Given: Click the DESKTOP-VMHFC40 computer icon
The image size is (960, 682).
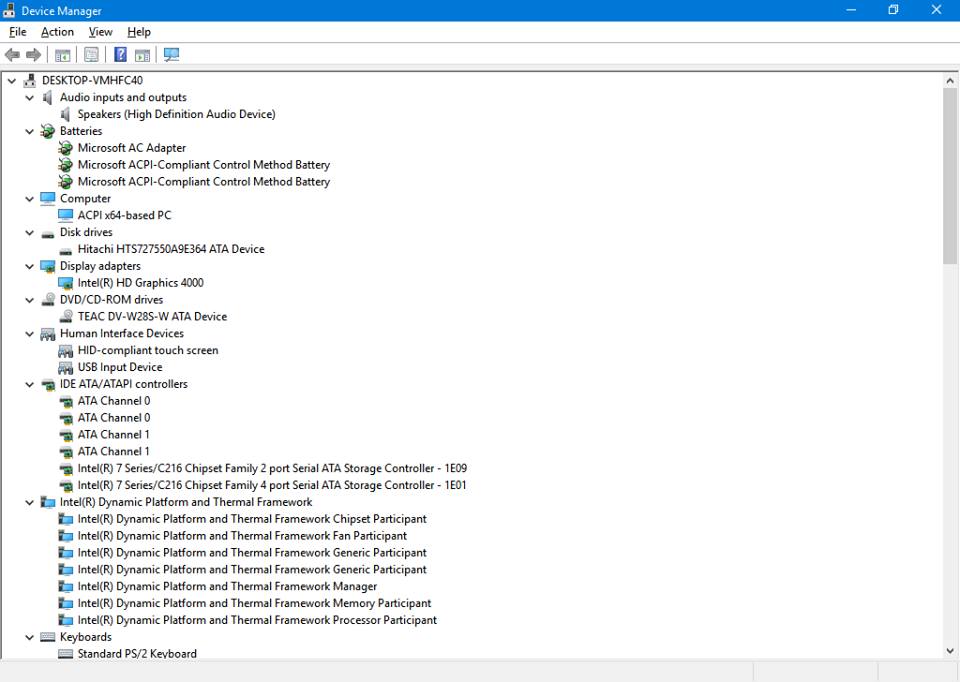Looking at the screenshot, I should coord(30,80).
